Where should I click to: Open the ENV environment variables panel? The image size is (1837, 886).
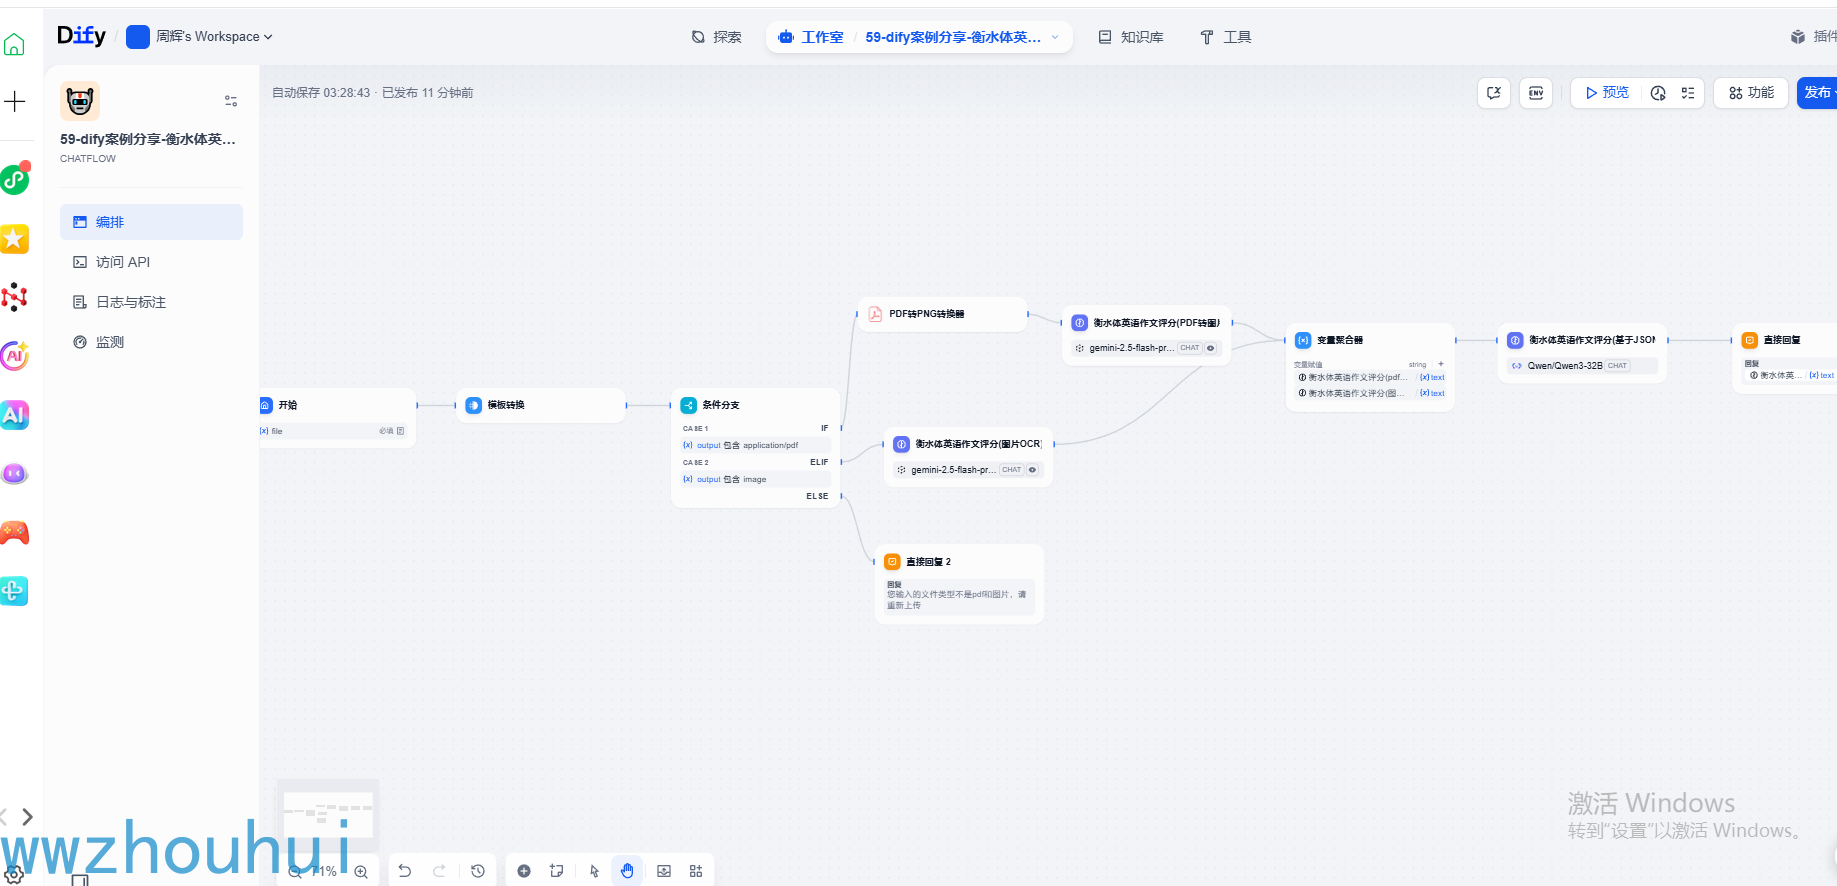pos(1536,93)
